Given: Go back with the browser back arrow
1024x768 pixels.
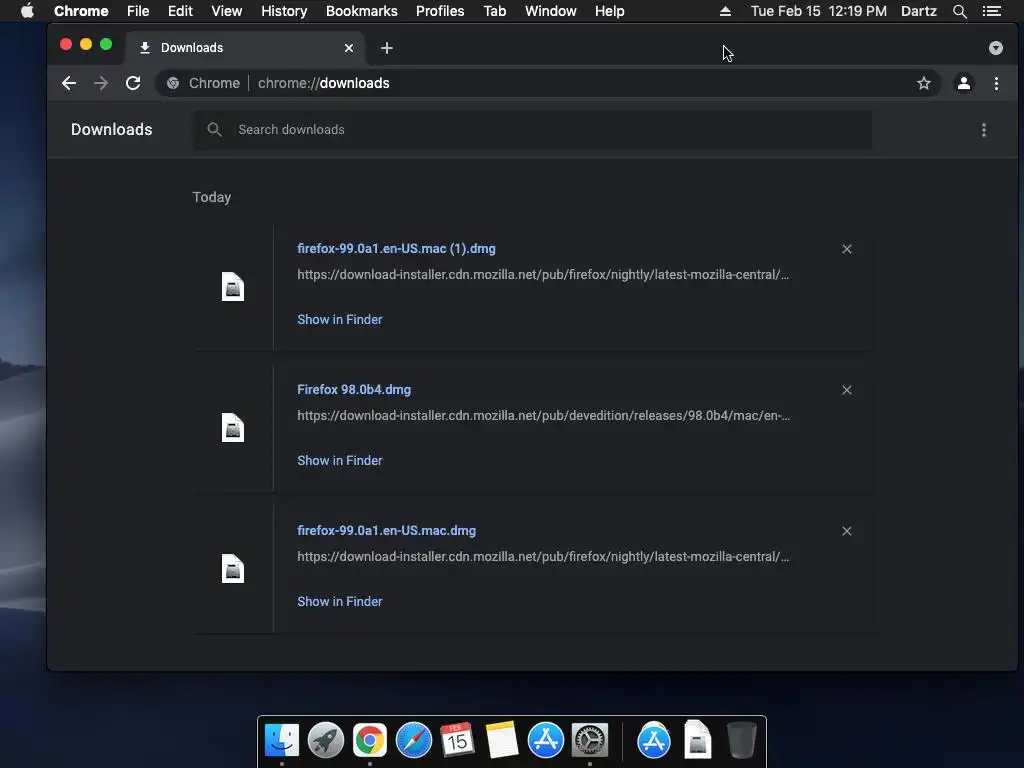Looking at the screenshot, I should tap(69, 83).
